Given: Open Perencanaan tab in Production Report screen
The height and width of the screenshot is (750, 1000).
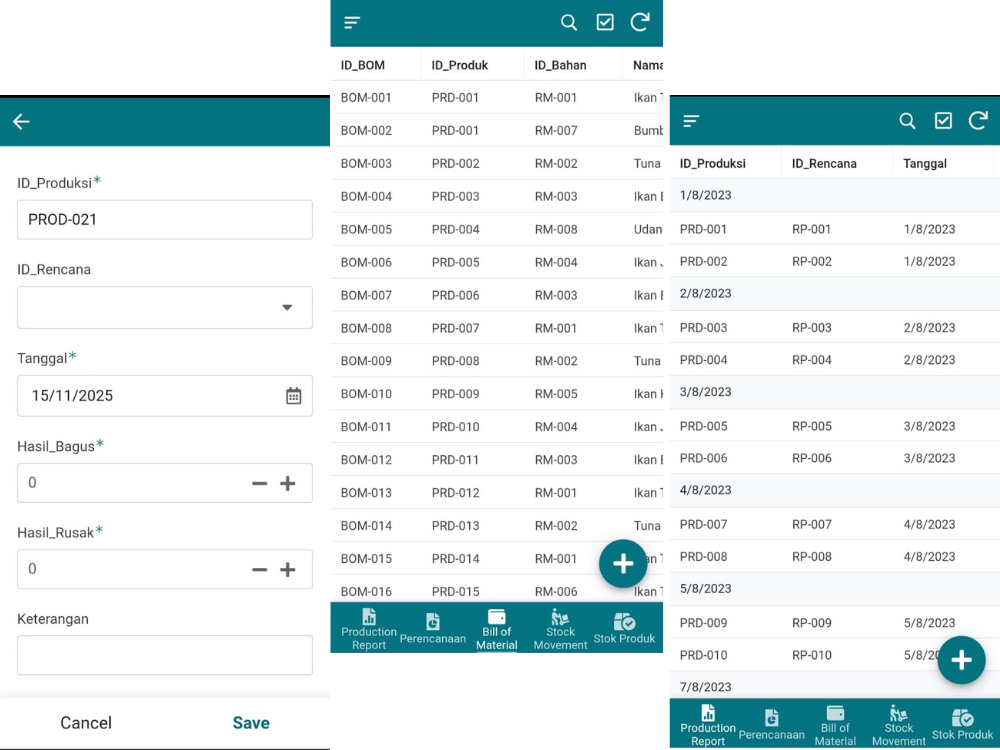Looking at the screenshot, I should (772, 725).
